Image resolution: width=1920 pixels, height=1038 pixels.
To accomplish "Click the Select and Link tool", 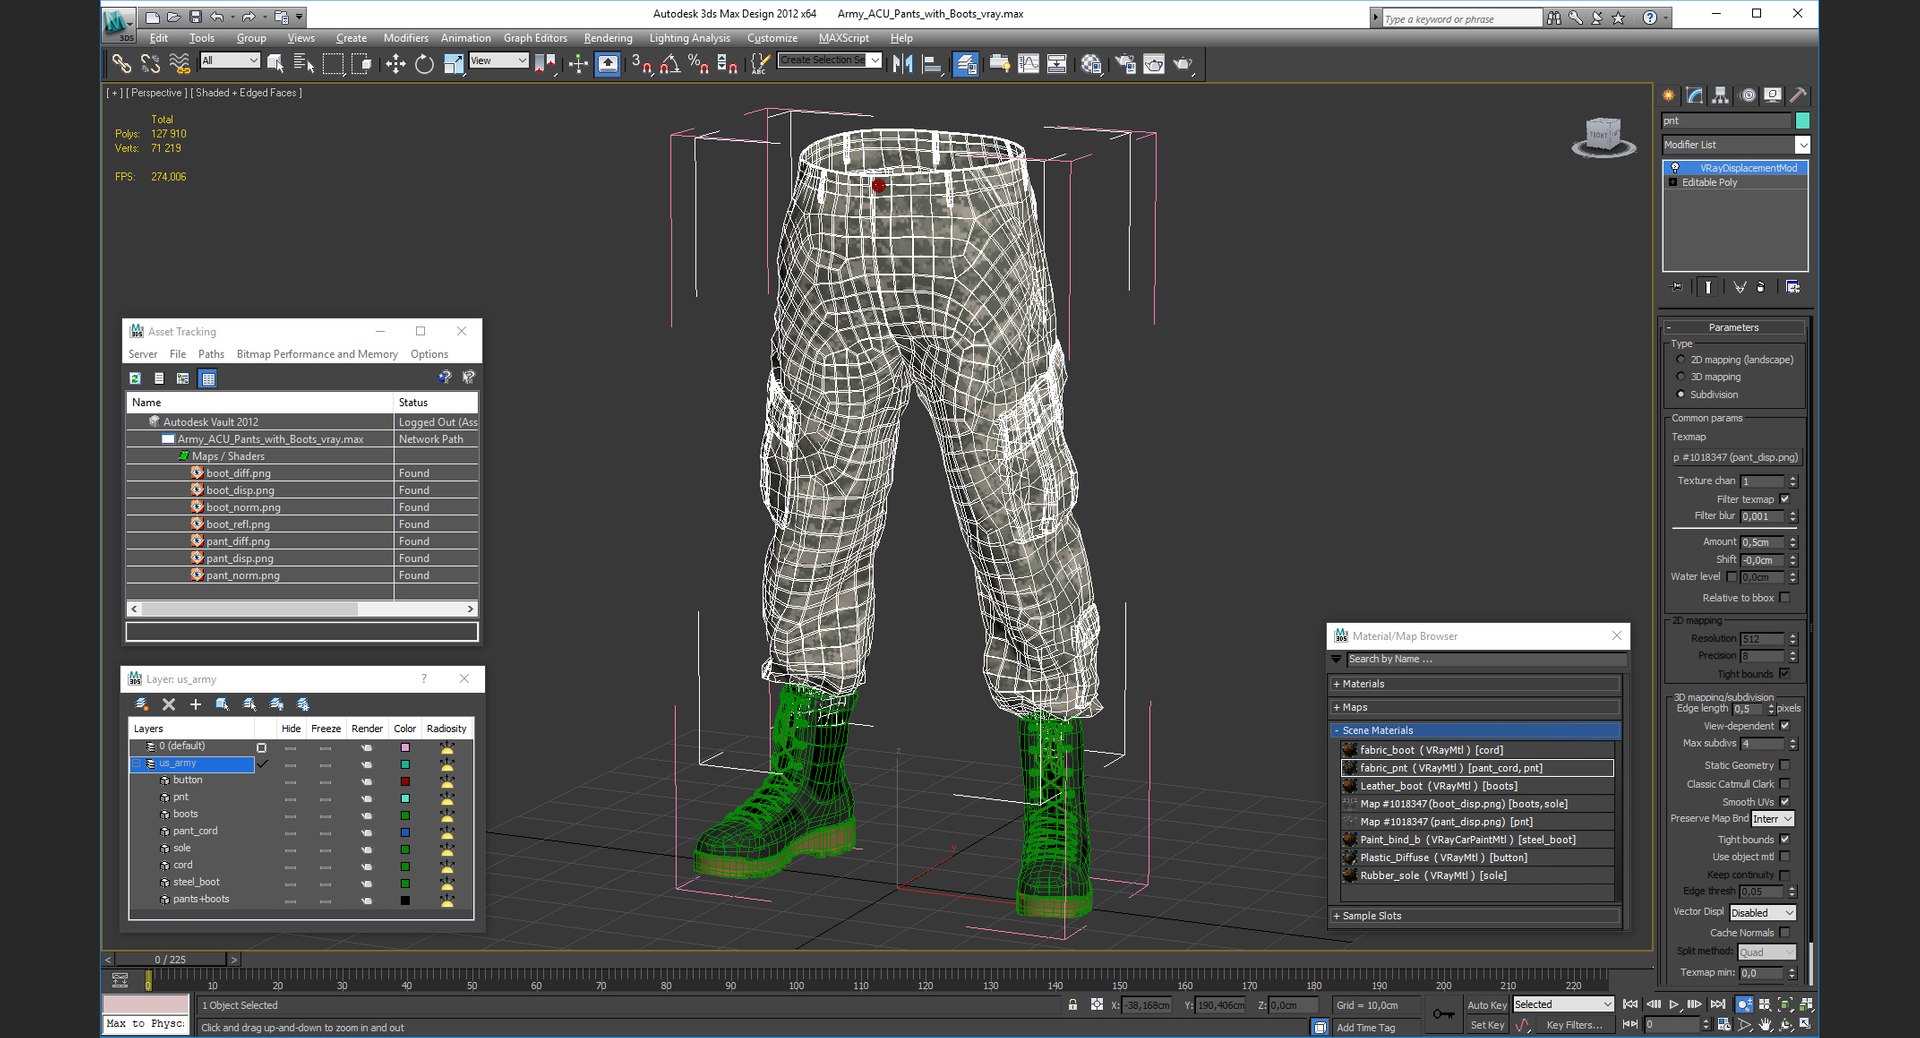I will point(121,64).
